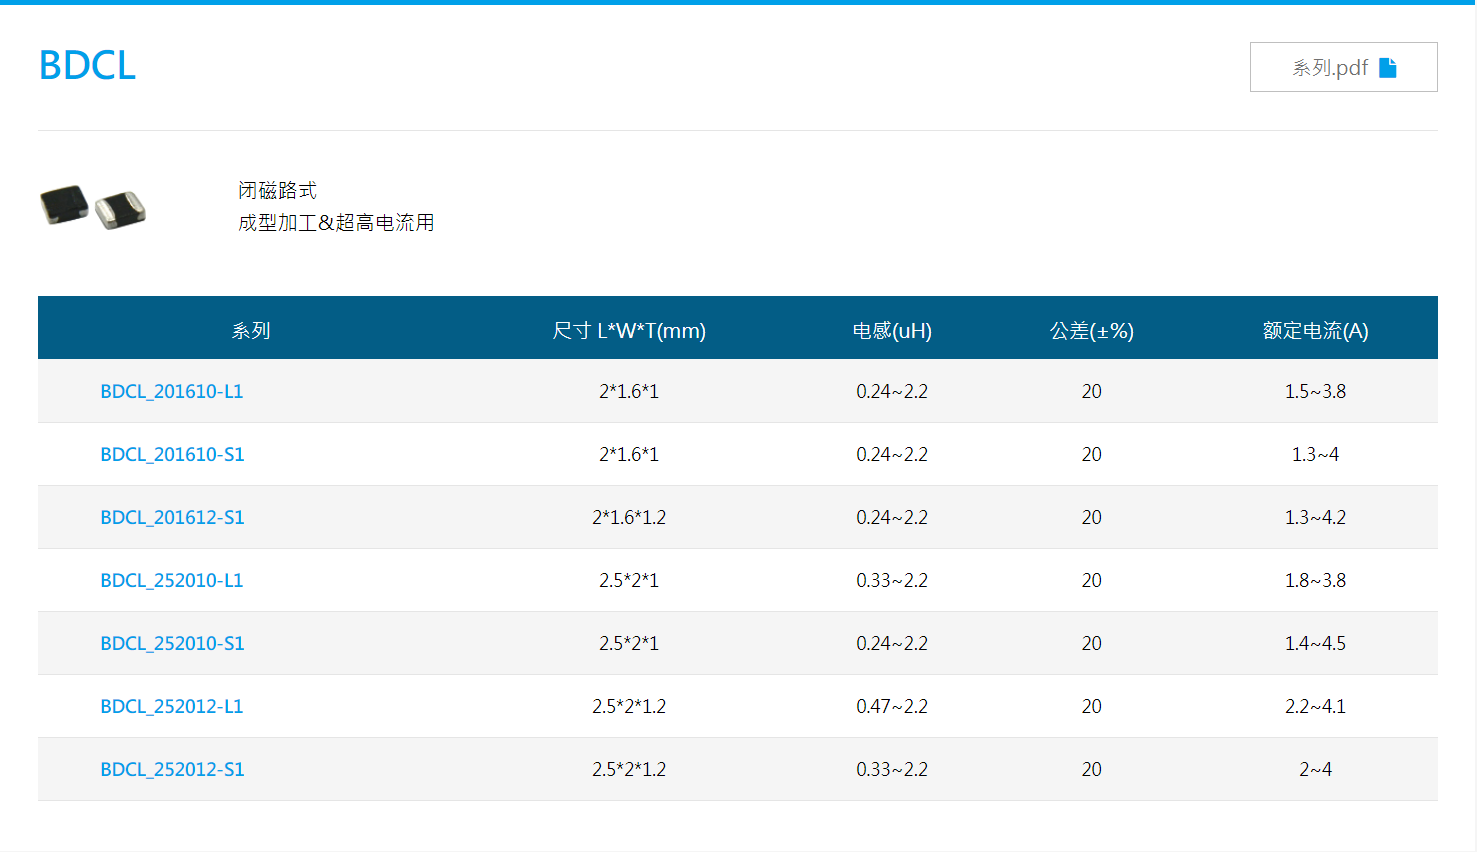Open the BDCL_201610-L1 series link

tap(171, 391)
